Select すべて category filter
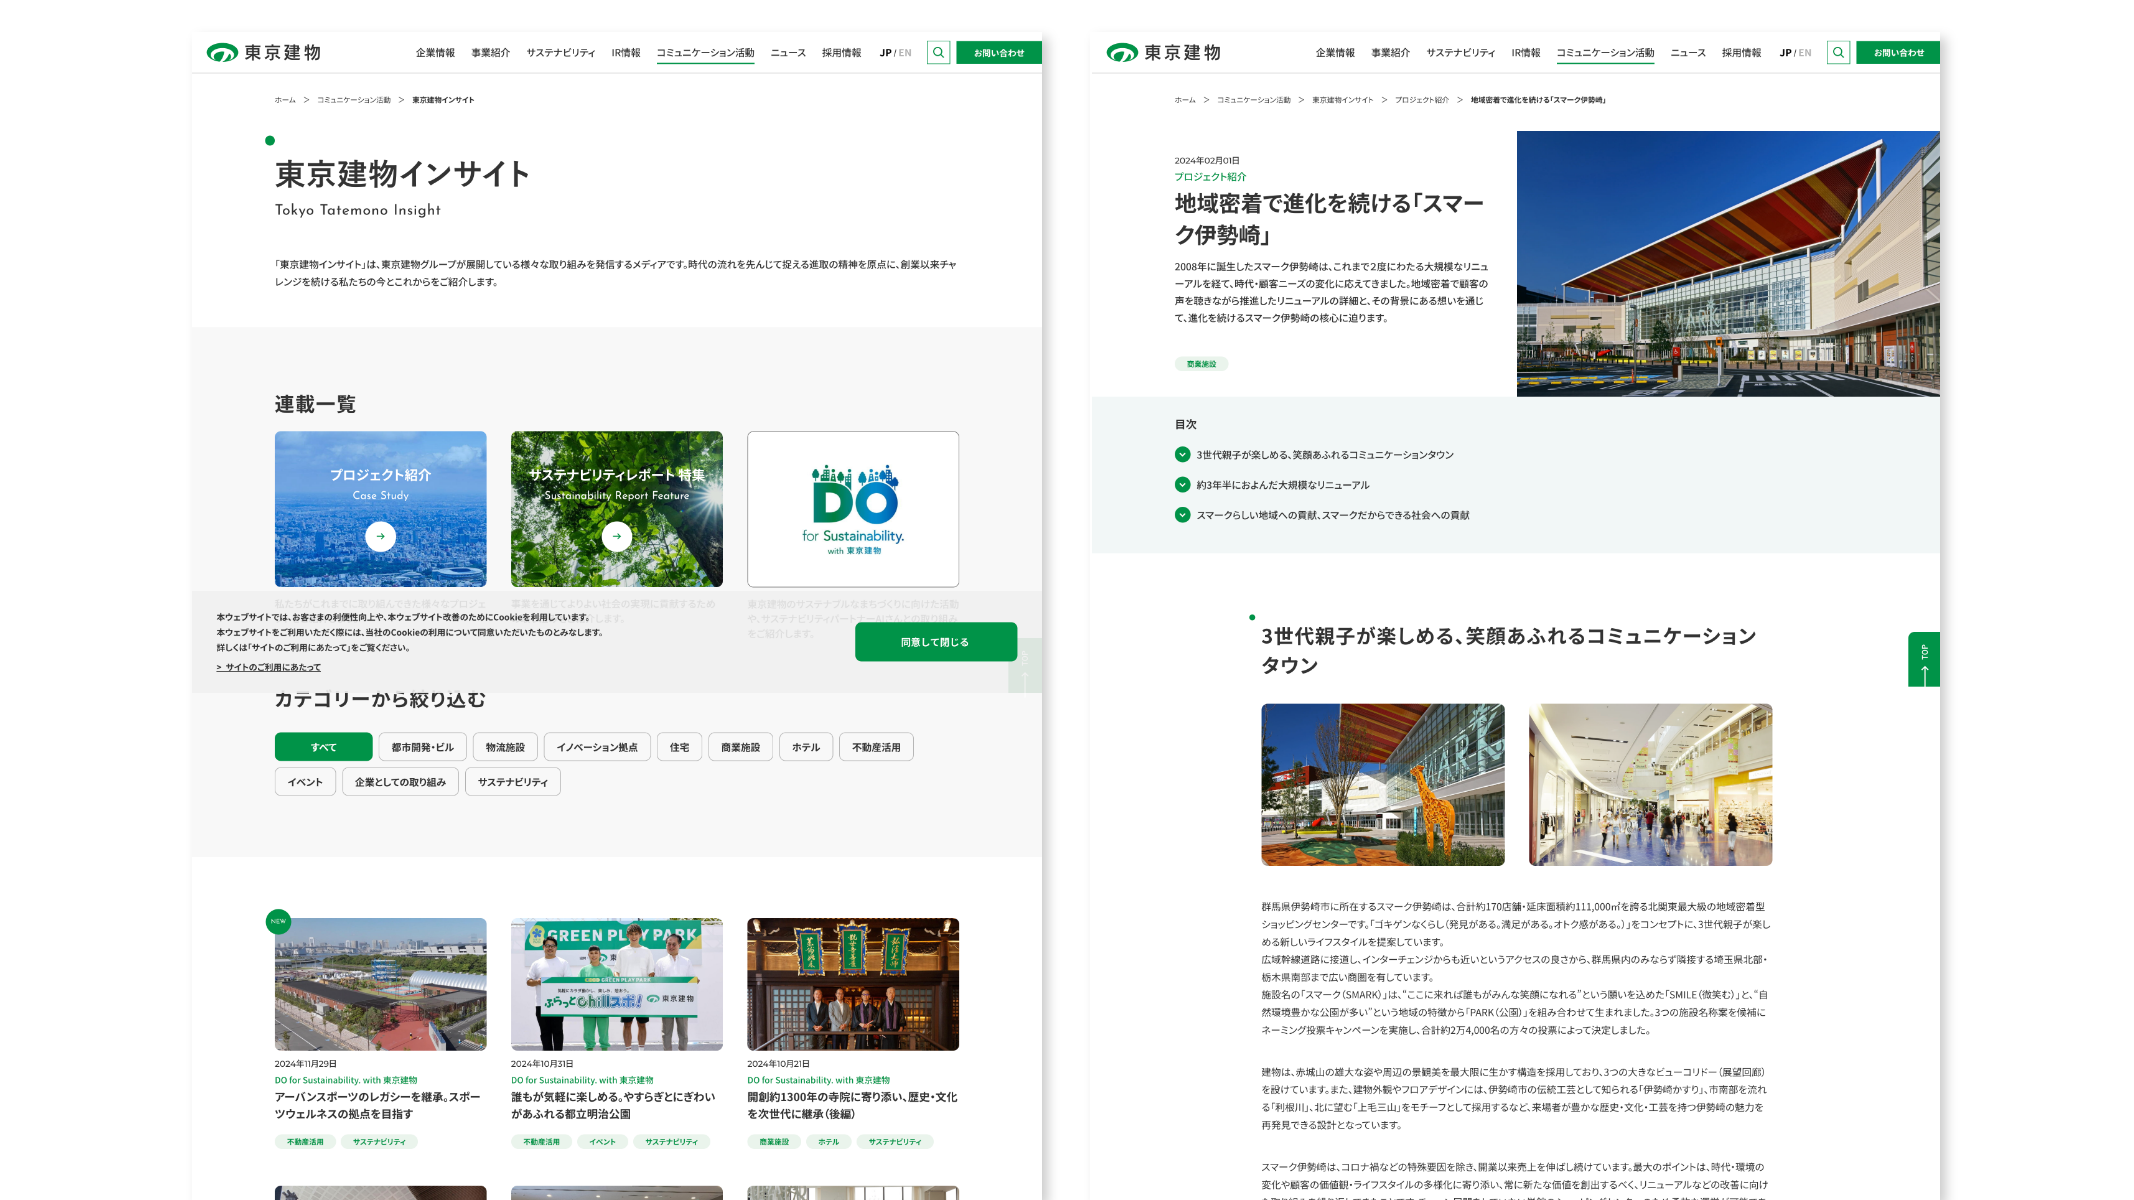This screenshot has height=1200, width=2134. click(323, 747)
